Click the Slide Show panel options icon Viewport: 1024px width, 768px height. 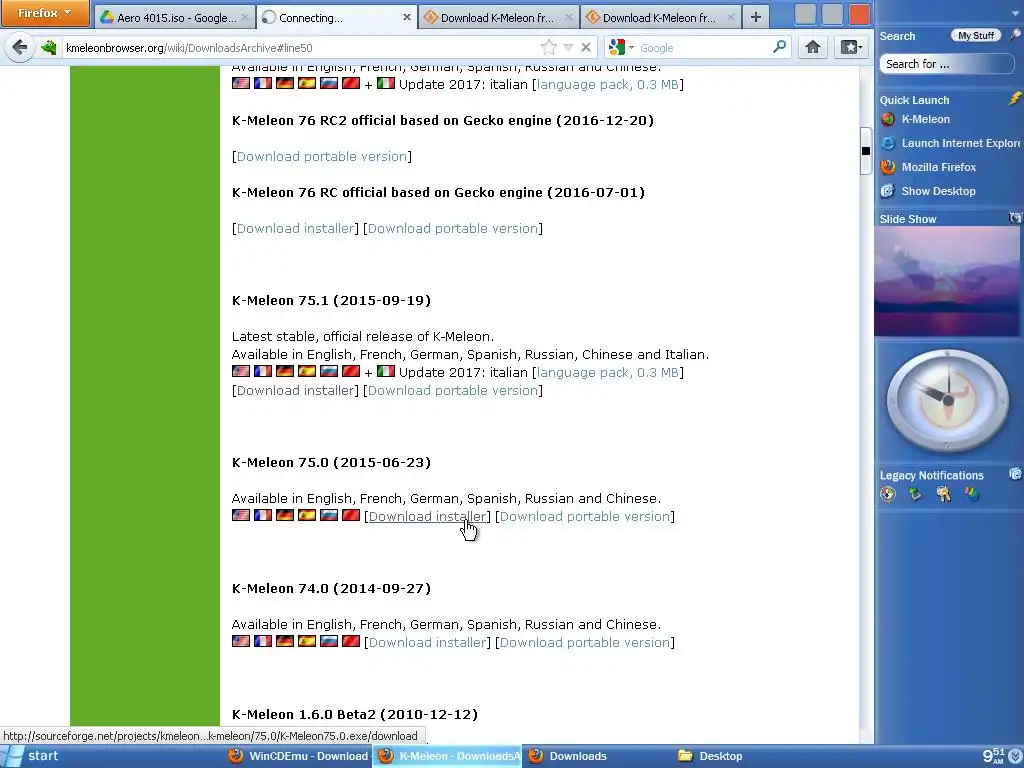(1015, 217)
